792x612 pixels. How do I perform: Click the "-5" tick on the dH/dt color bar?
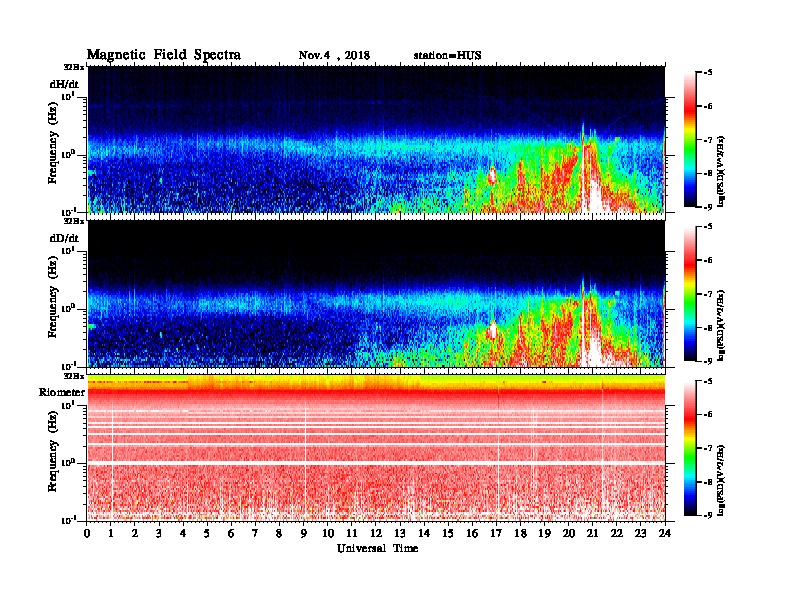pyautogui.click(x=708, y=72)
